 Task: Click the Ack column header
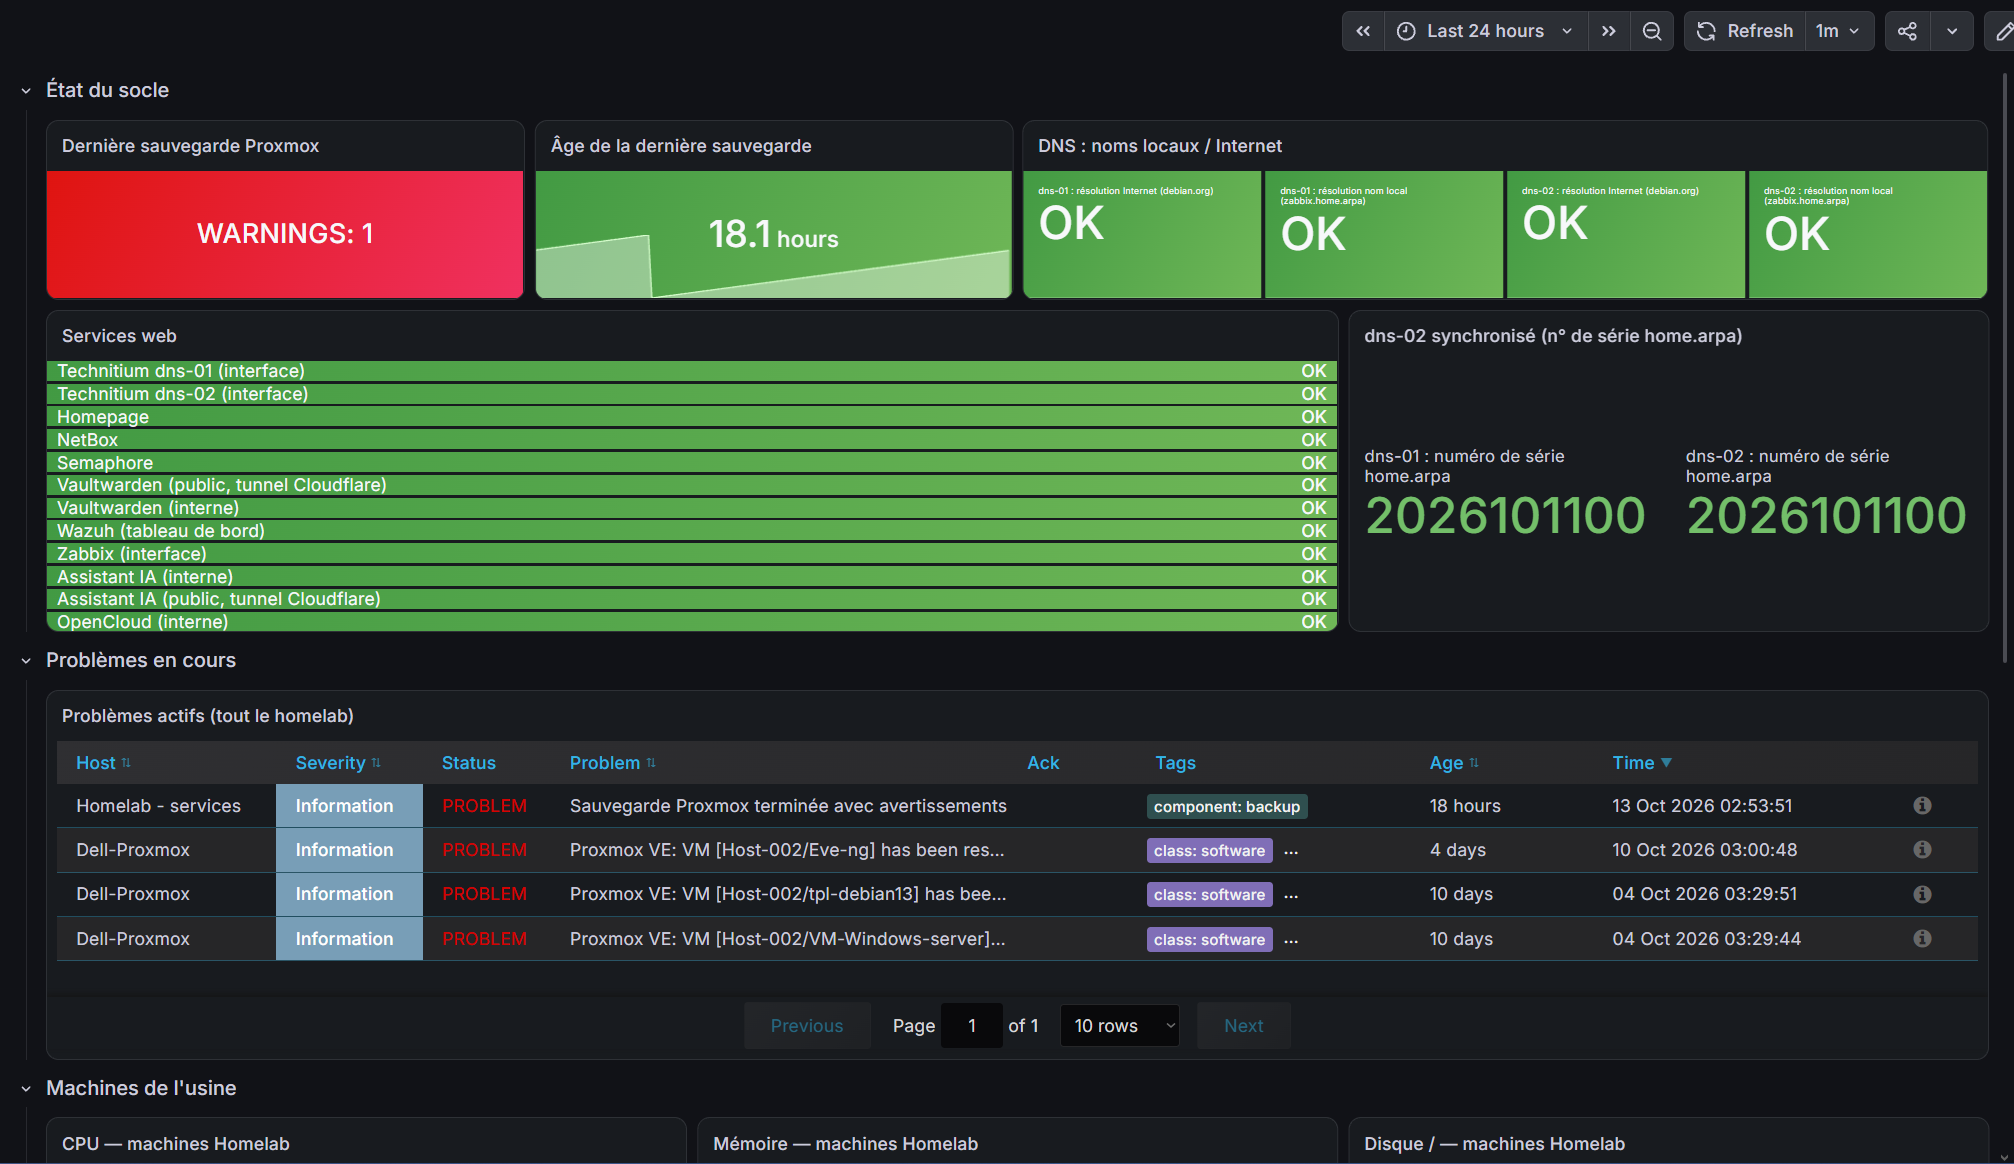pos(1042,763)
